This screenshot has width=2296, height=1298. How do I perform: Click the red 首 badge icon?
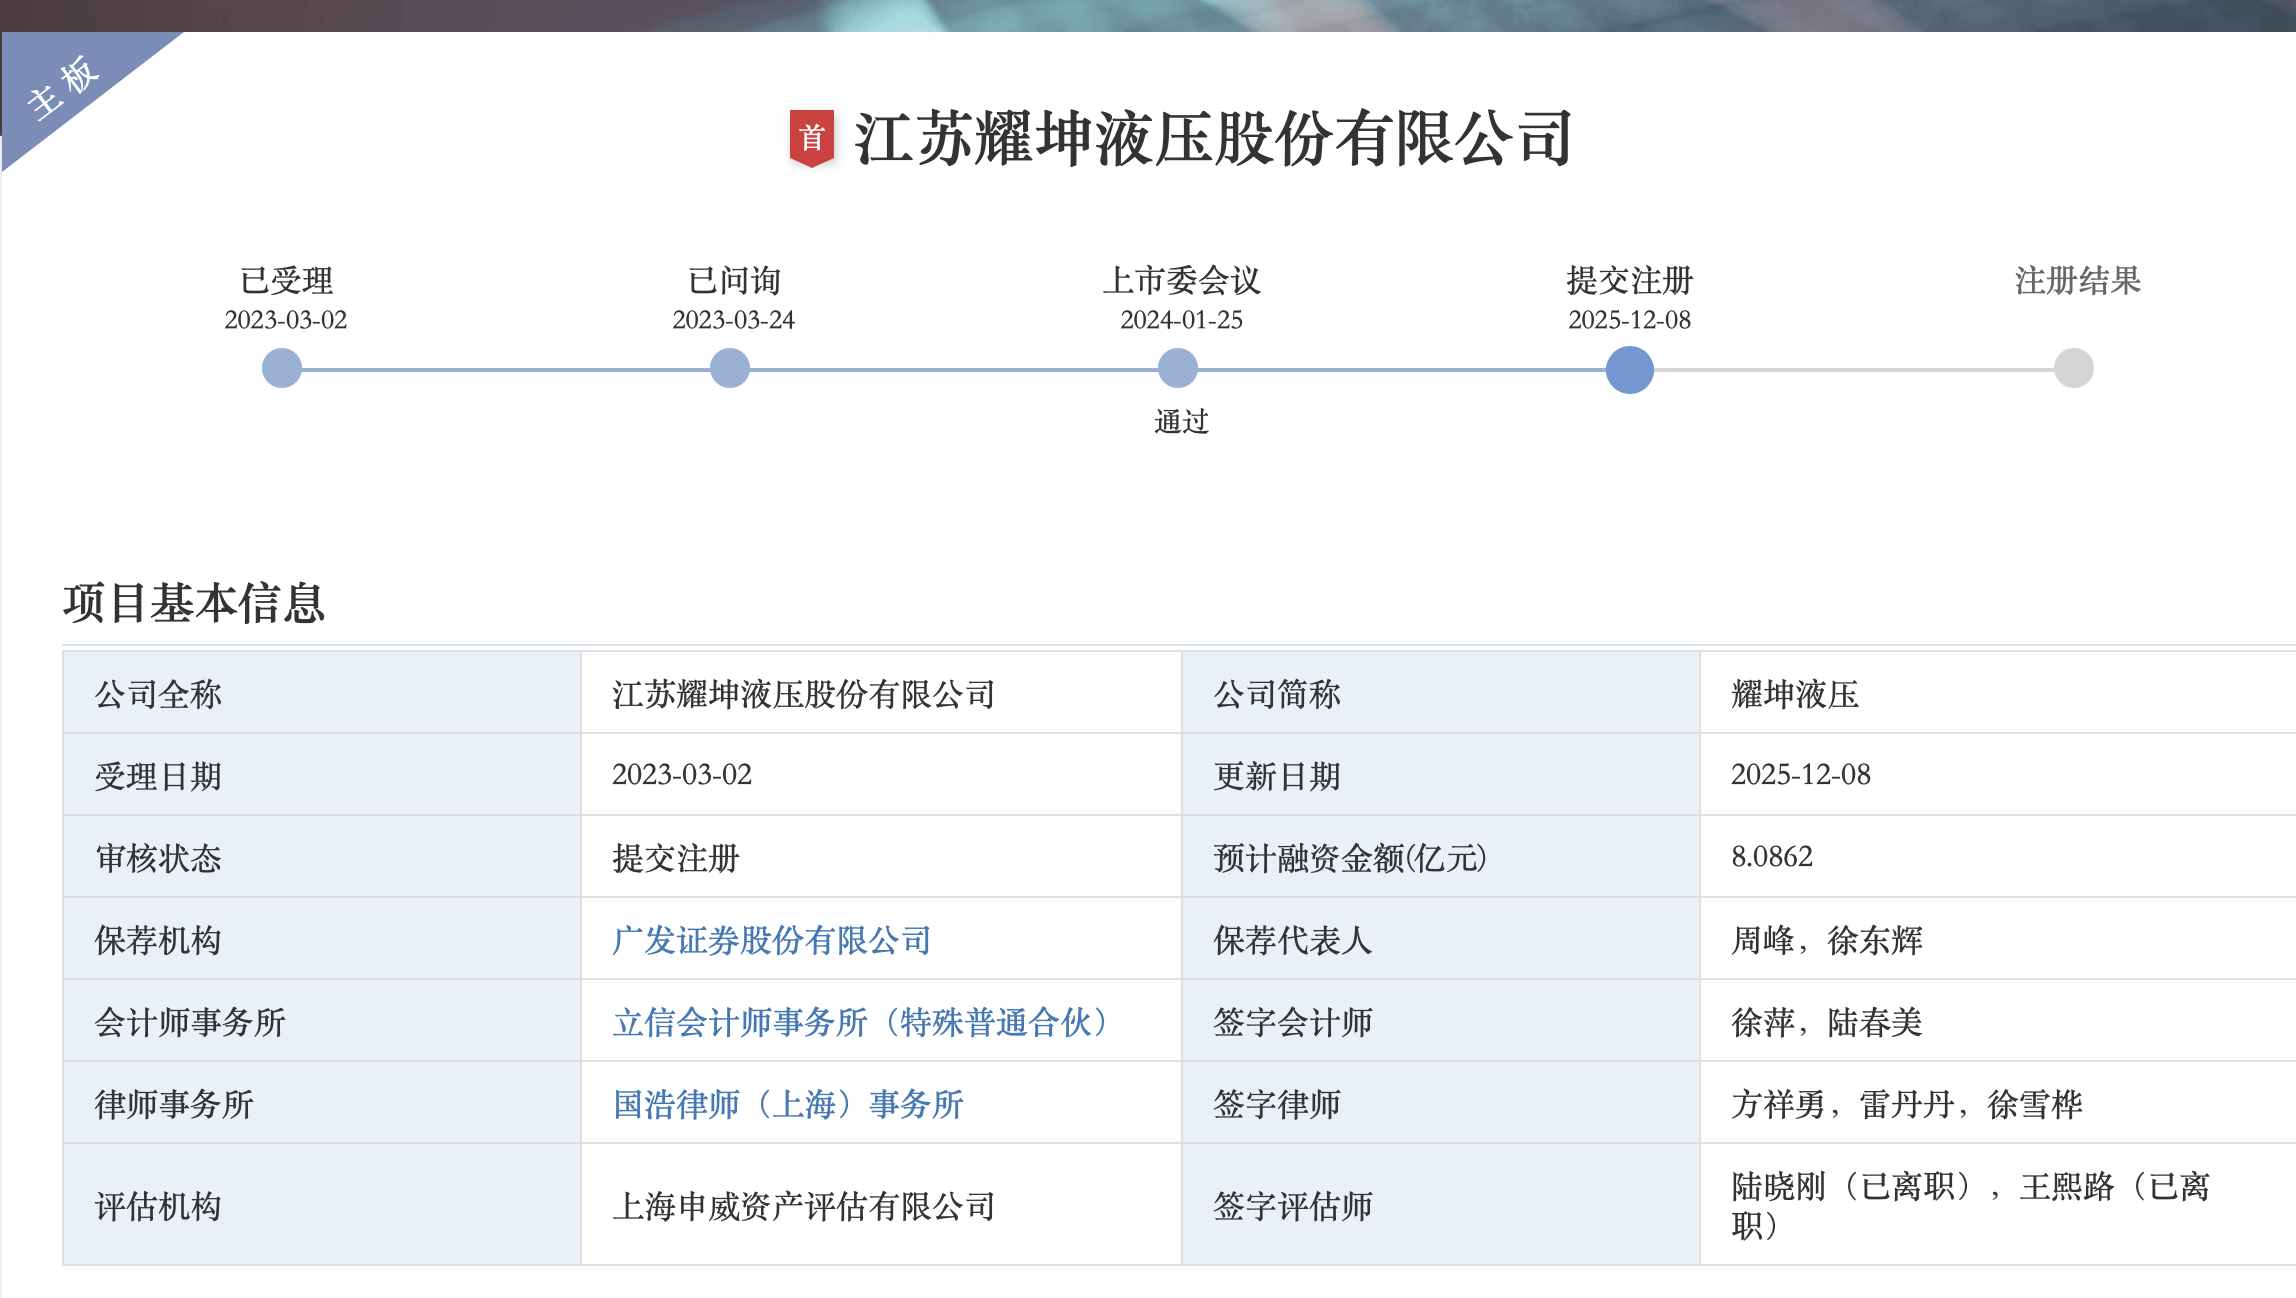(x=811, y=138)
